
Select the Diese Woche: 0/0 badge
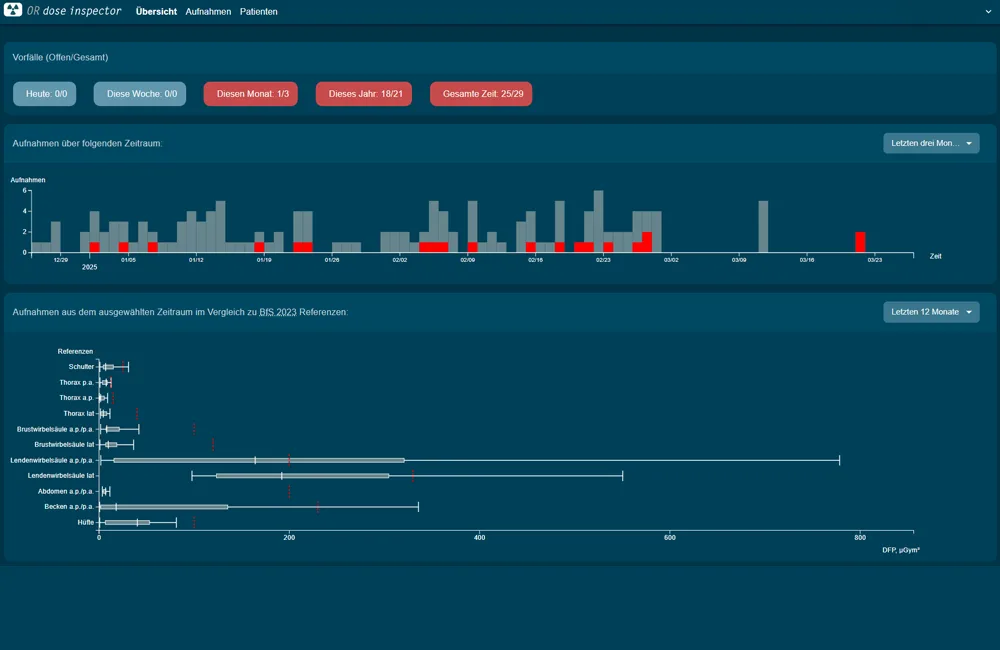[x=140, y=94]
